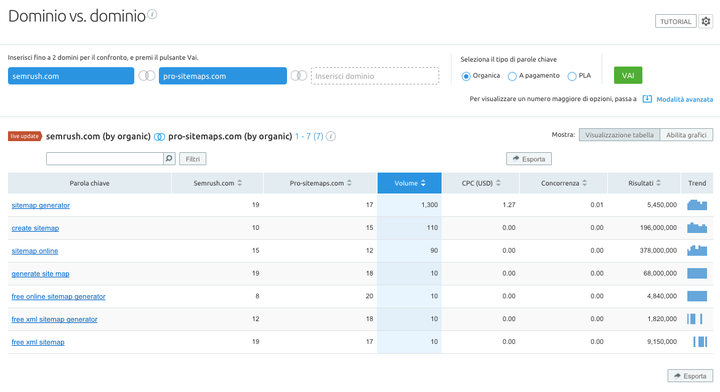Click the trend chart for create sitemap
The height and width of the screenshot is (392, 720).
[x=697, y=228]
